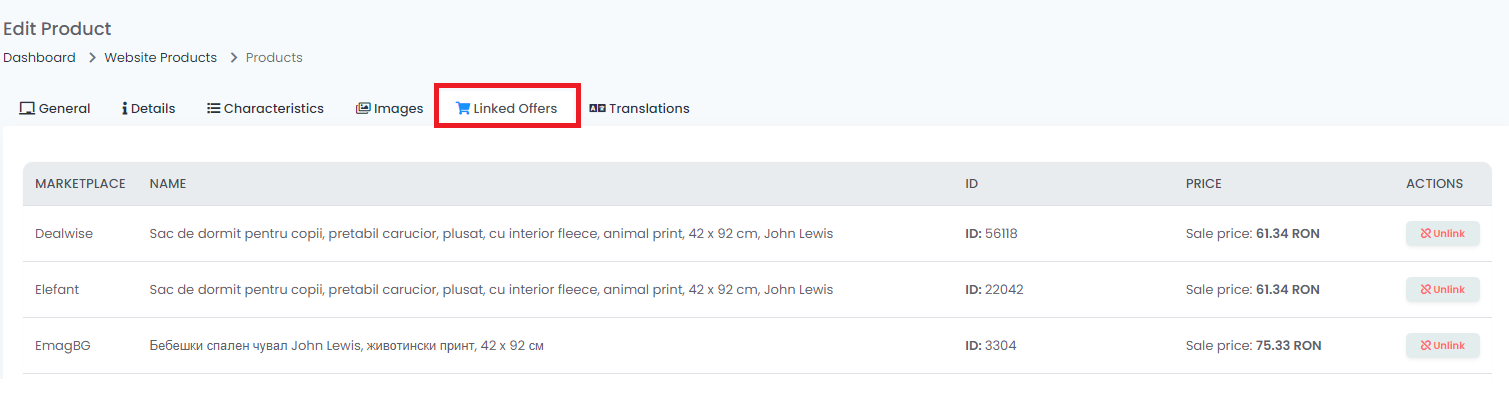Click the unlink icon in EmagBG row
The height and width of the screenshot is (394, 1509).
click(1426, 345)
